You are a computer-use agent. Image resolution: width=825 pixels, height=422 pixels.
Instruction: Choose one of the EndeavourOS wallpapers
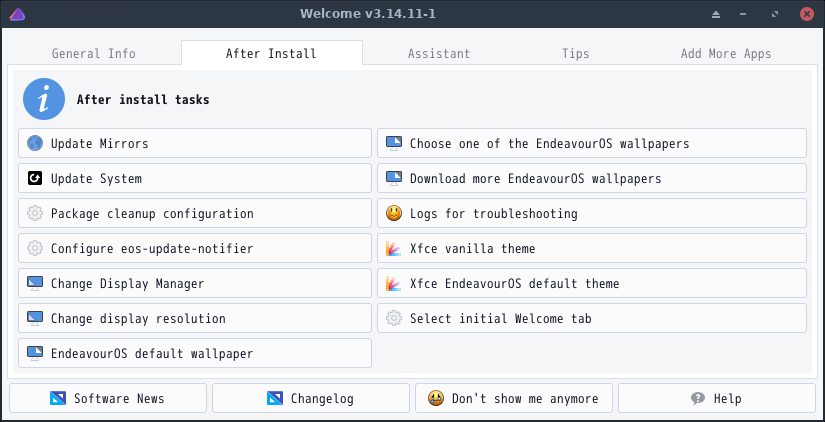(592, 143)
